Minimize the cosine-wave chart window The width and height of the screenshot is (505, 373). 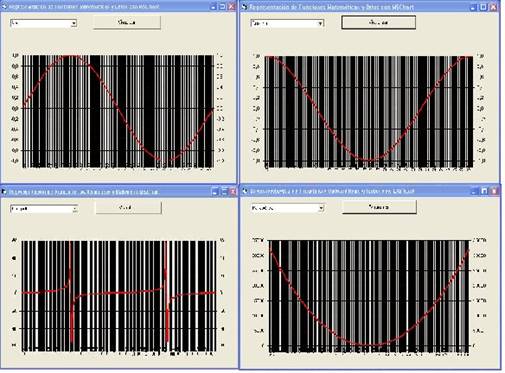point(474,7)
